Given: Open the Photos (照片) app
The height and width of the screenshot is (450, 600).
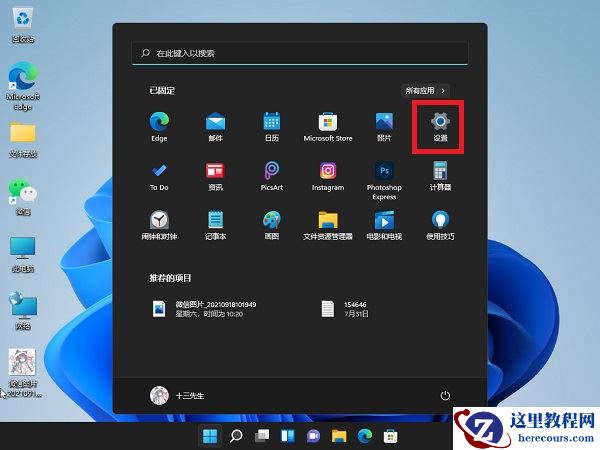Looking at the screenshot, I should coord(384,127).
